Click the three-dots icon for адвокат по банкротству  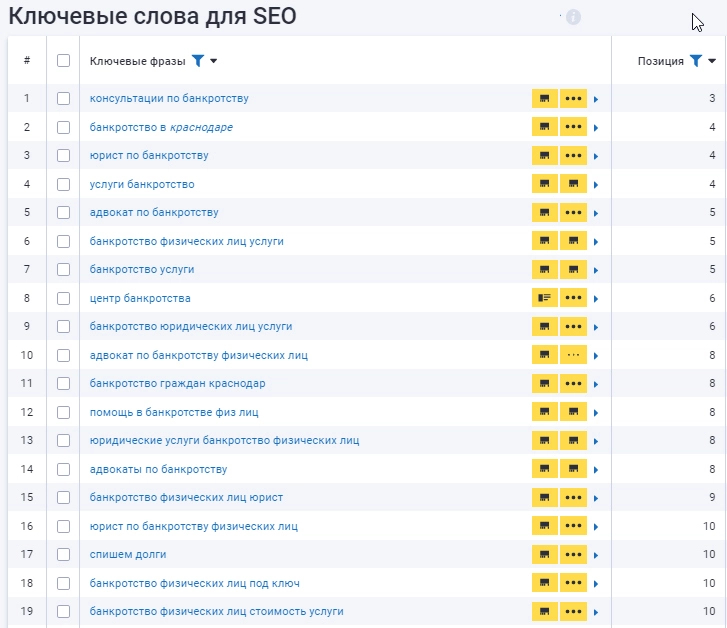573,213
